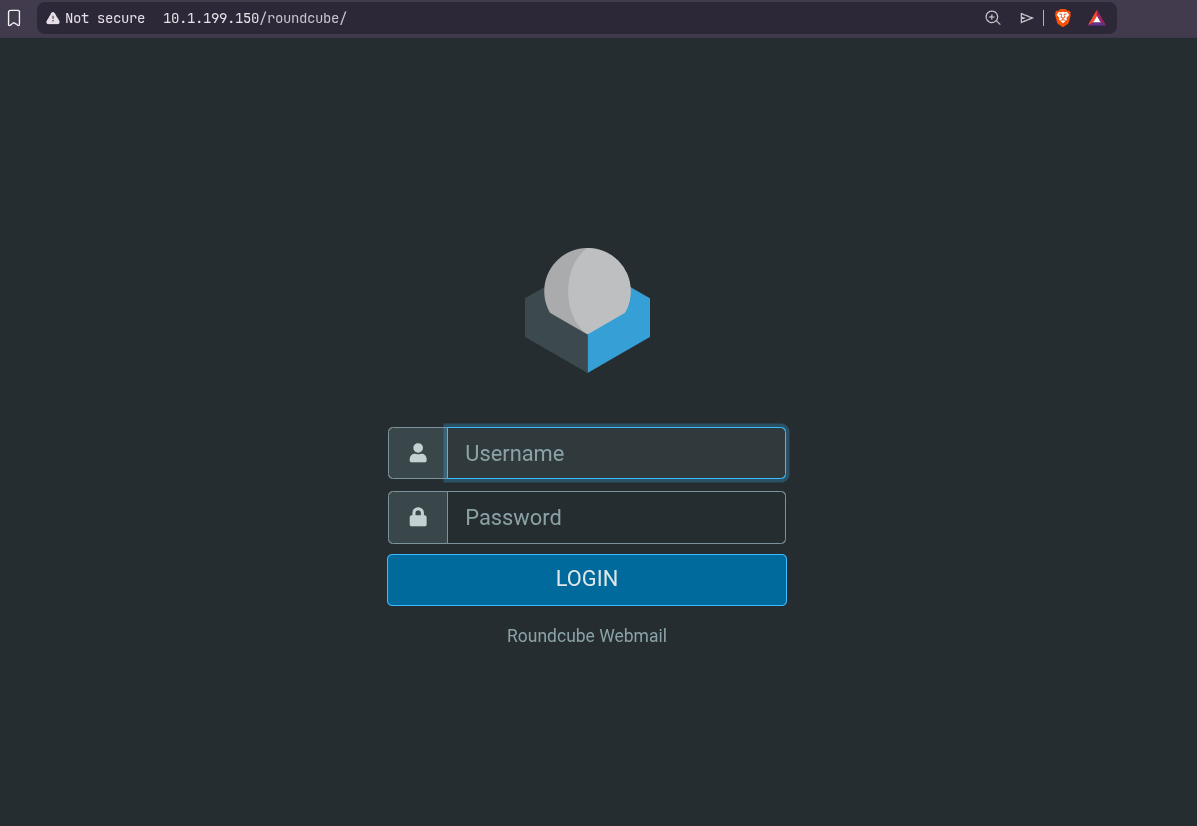
Task: Click the Roundcube Webmail footer text
Action: [x=586, y=636]
